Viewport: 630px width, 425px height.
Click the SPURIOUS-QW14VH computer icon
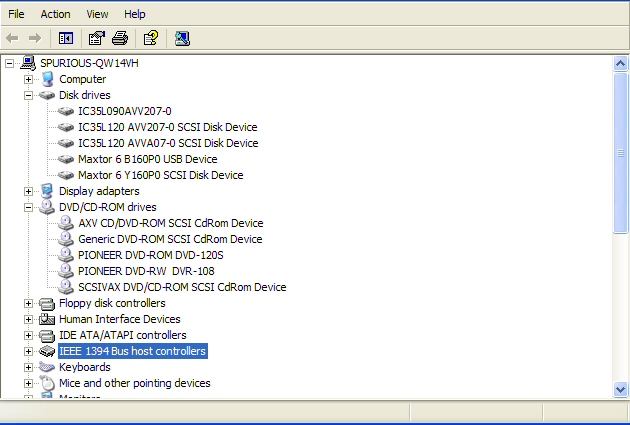[28, 63]
